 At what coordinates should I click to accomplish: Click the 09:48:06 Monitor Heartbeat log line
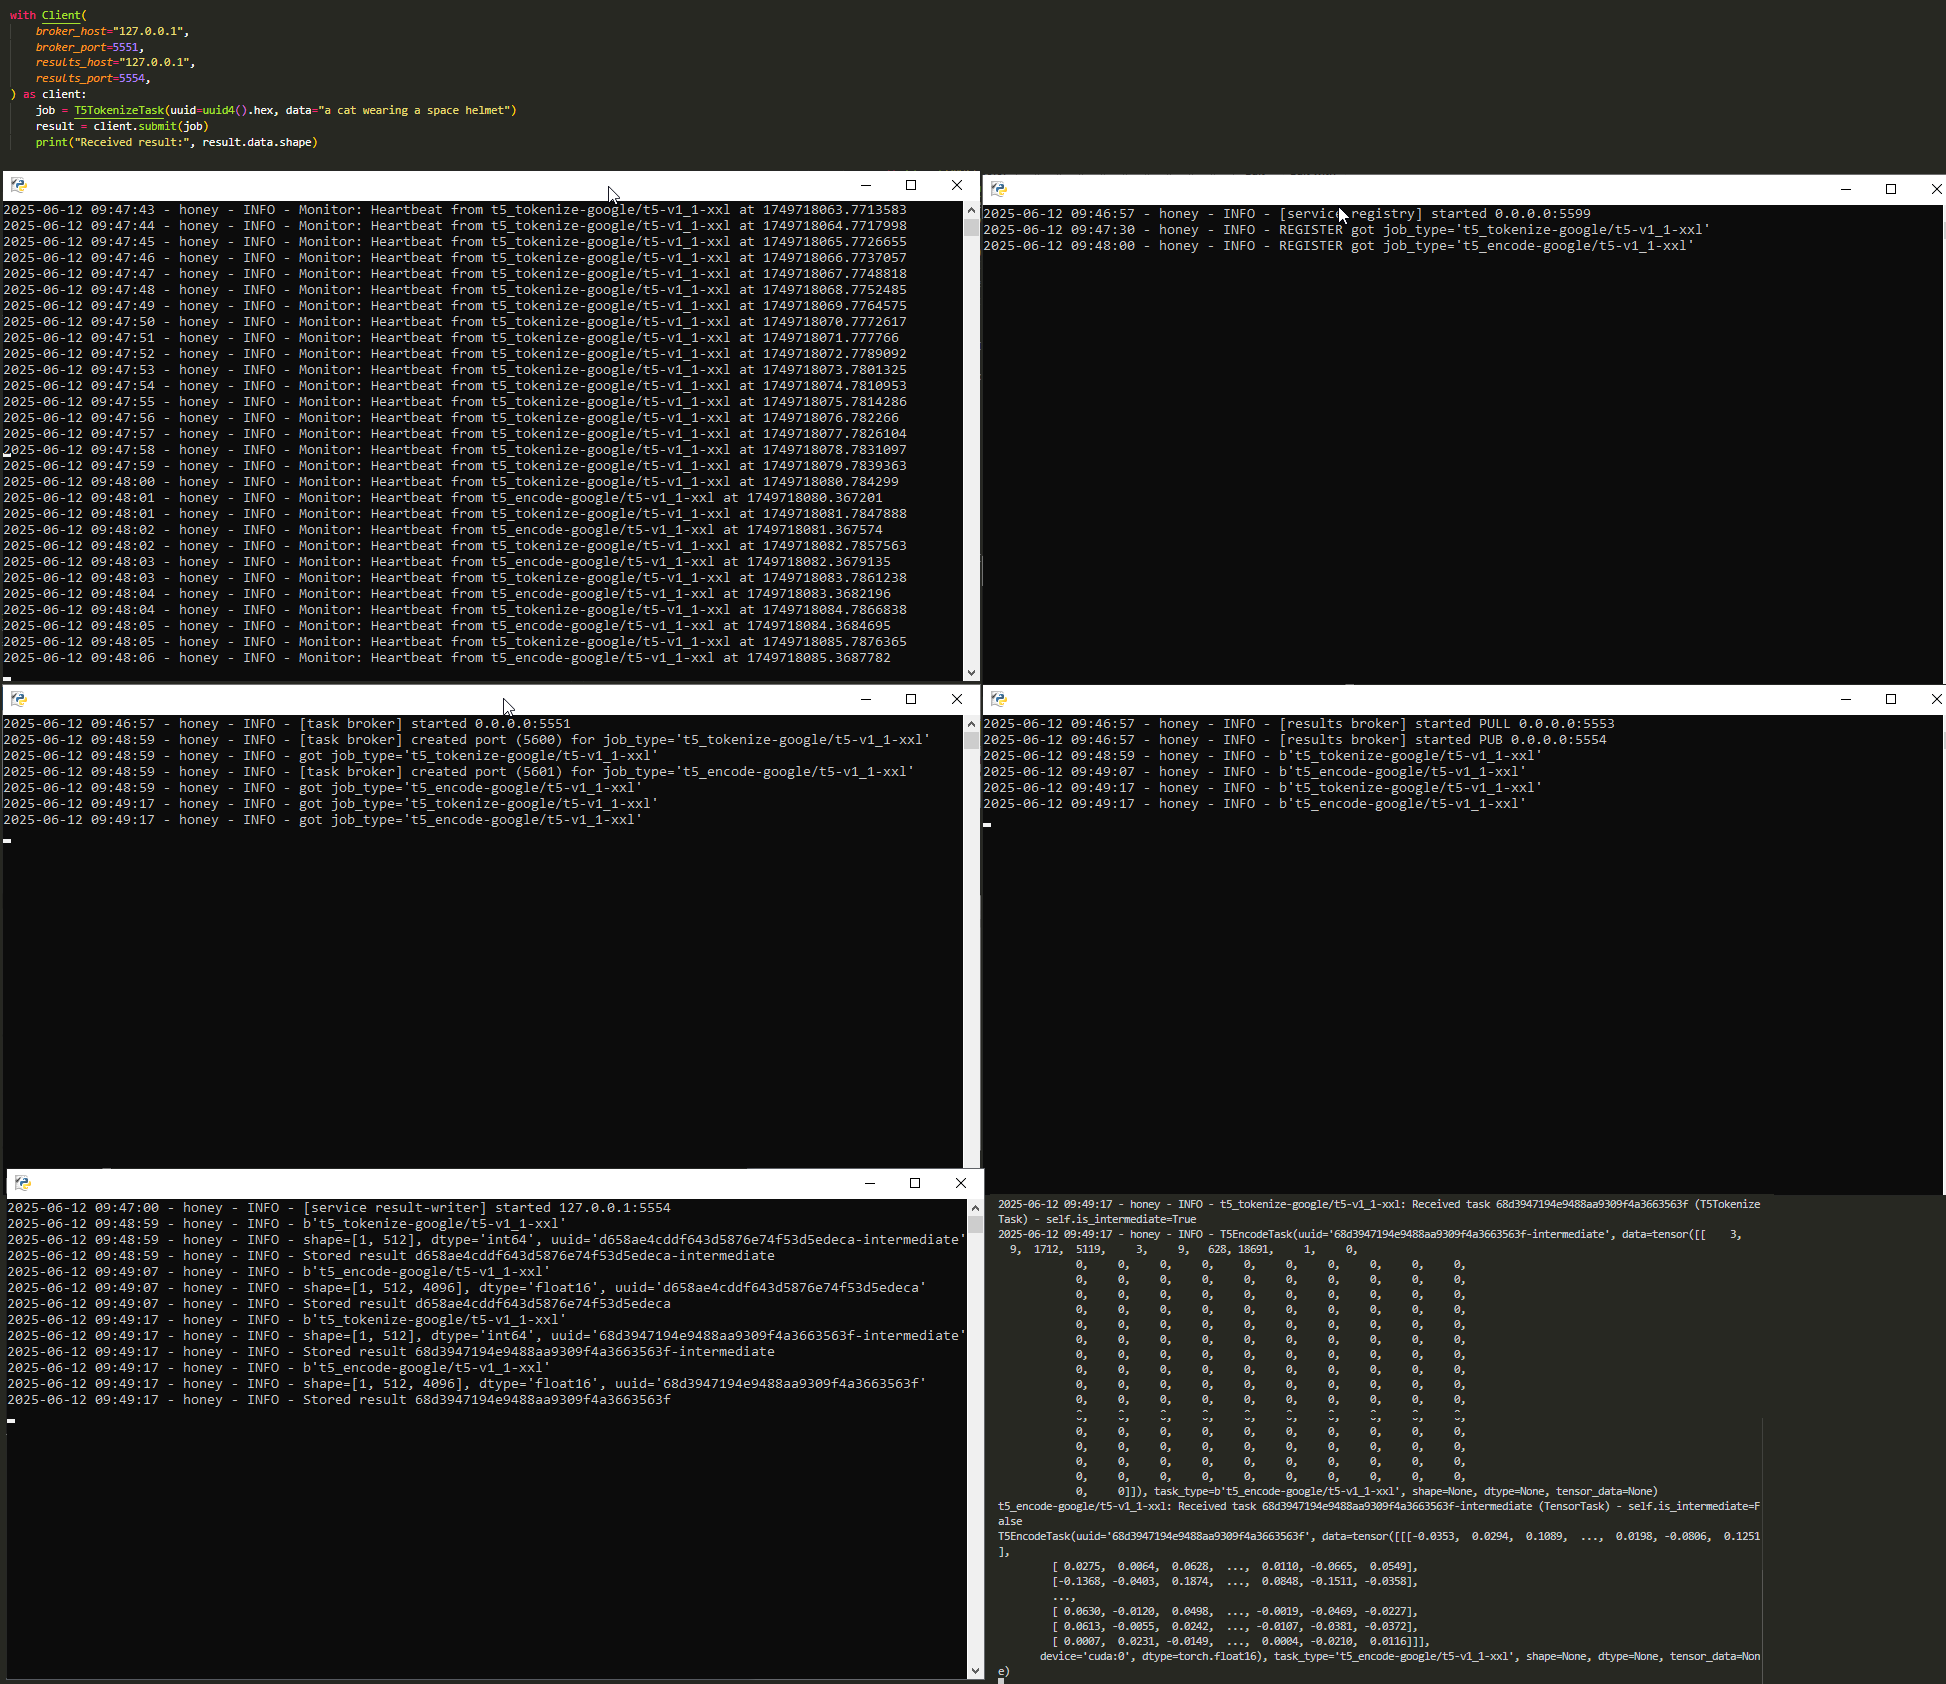point(447,658)
